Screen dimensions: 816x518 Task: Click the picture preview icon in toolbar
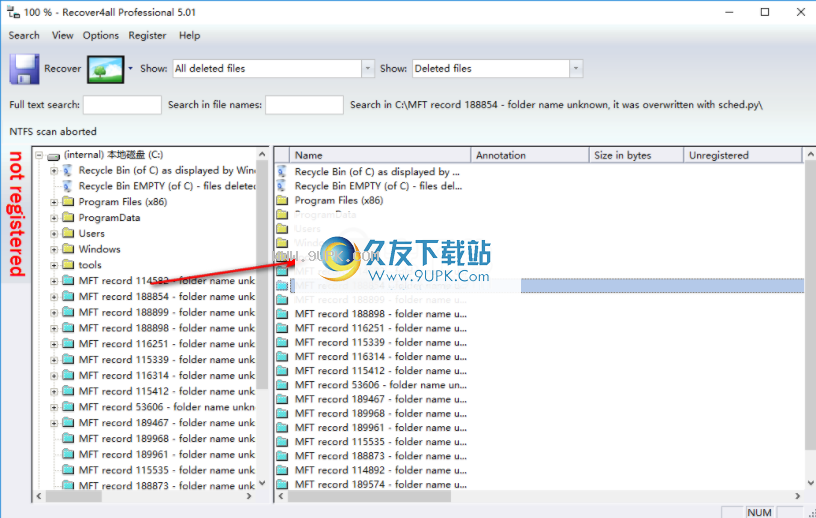click(106, 69)
